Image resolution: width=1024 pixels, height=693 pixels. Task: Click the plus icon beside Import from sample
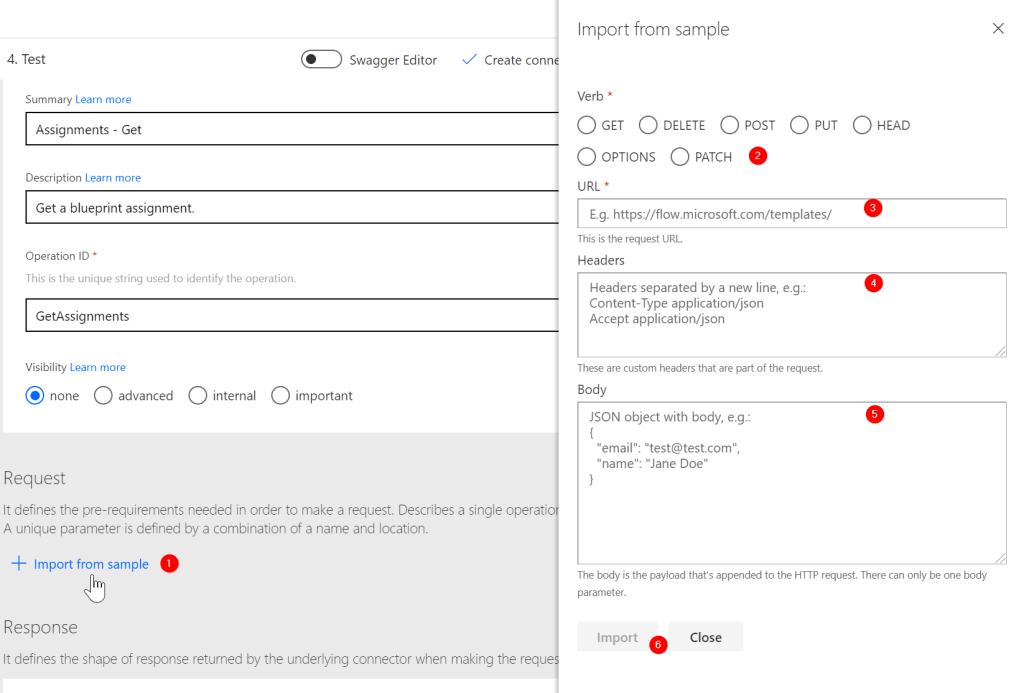(x=18, y=564)
